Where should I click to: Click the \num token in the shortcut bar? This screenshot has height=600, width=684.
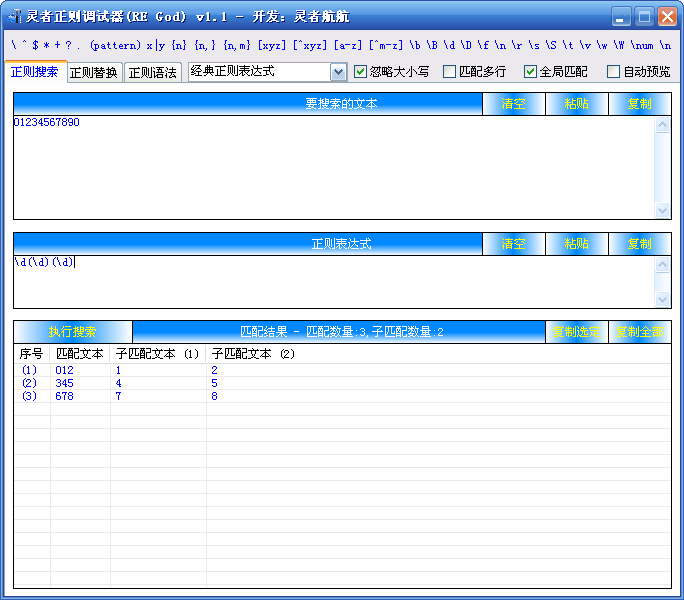click(643, 45)
